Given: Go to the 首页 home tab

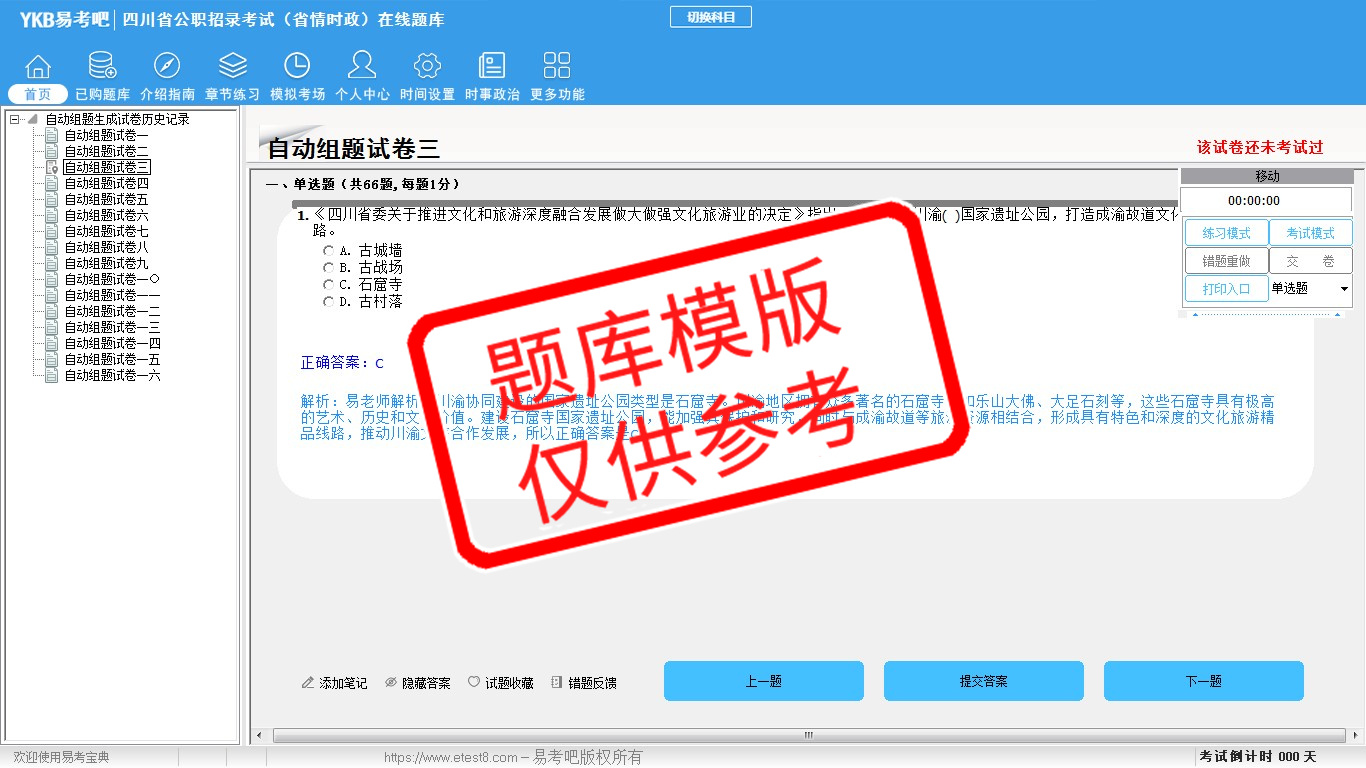Looking at the screenshot, I should pyautogui.click(x=38, y=94).
